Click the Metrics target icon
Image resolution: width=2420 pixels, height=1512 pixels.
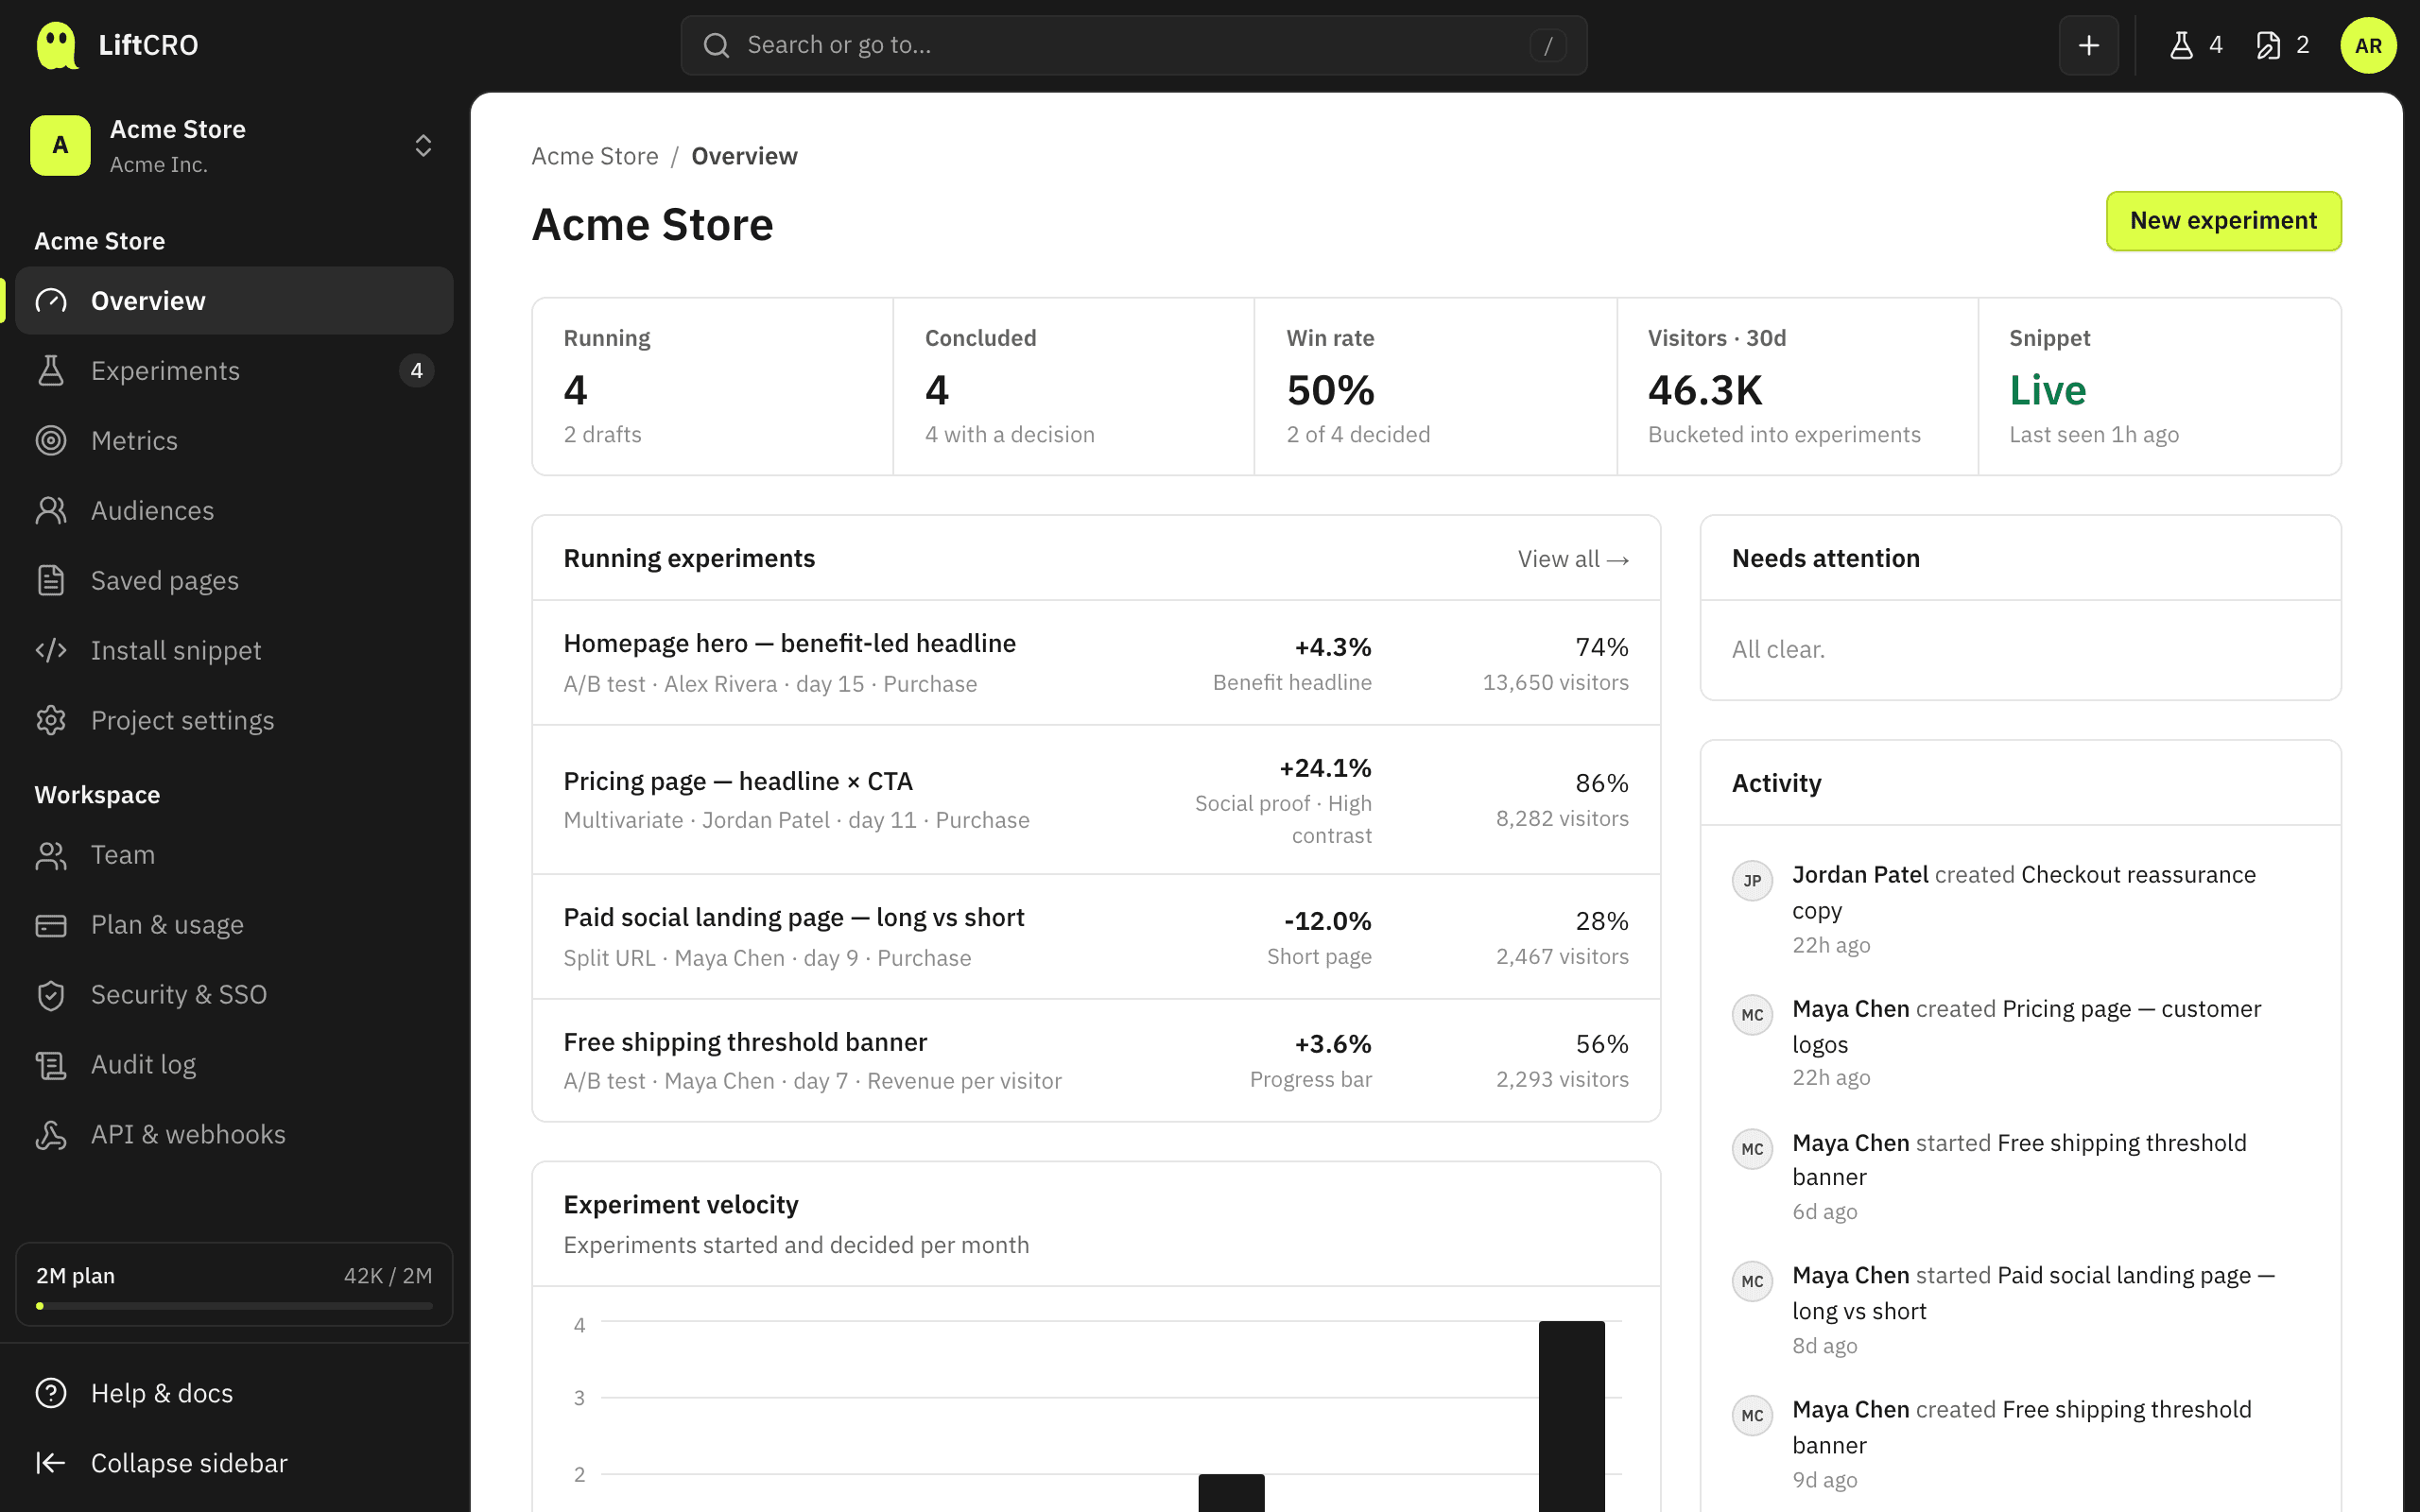[x=51, y=441]
